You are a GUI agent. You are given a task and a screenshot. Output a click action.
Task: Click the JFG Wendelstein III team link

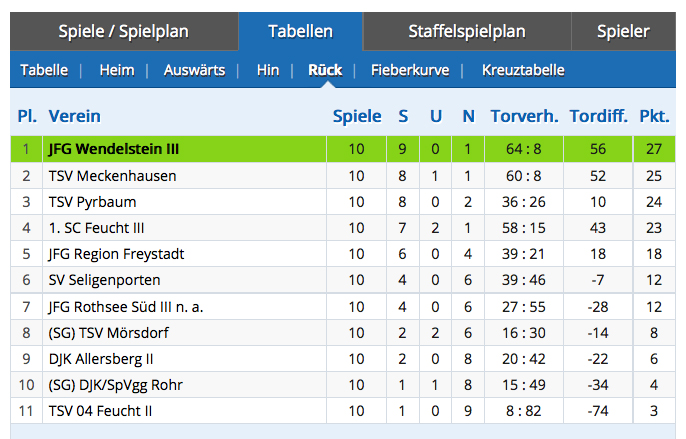coord(113,149)
